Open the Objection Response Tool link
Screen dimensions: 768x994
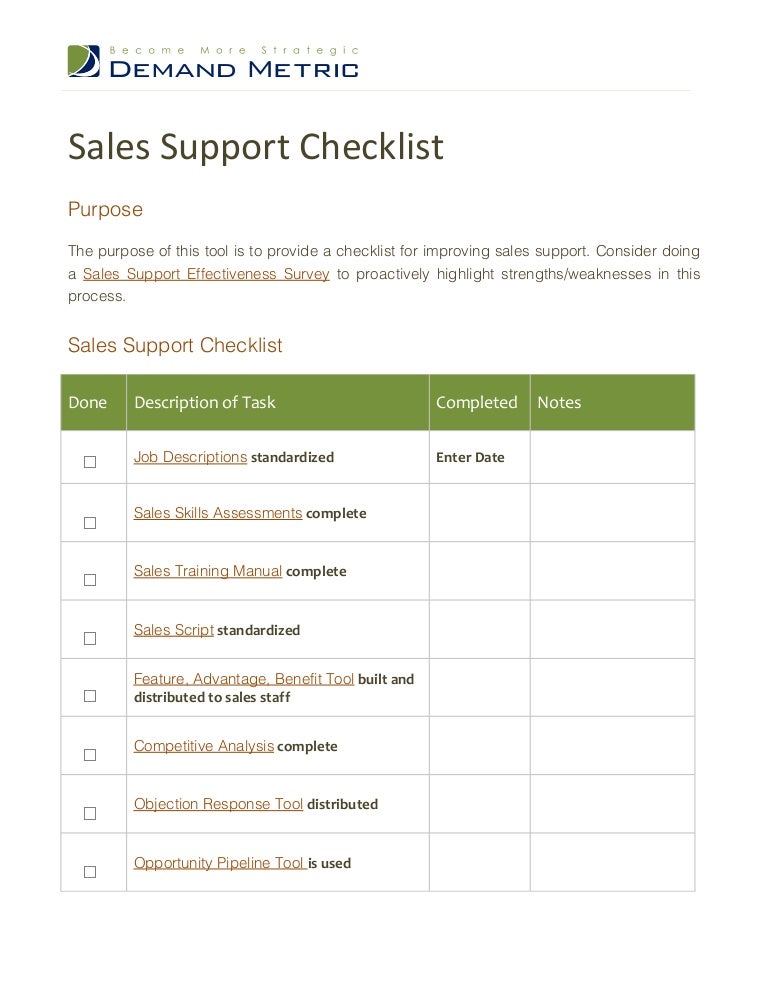(x=218, y=804)
